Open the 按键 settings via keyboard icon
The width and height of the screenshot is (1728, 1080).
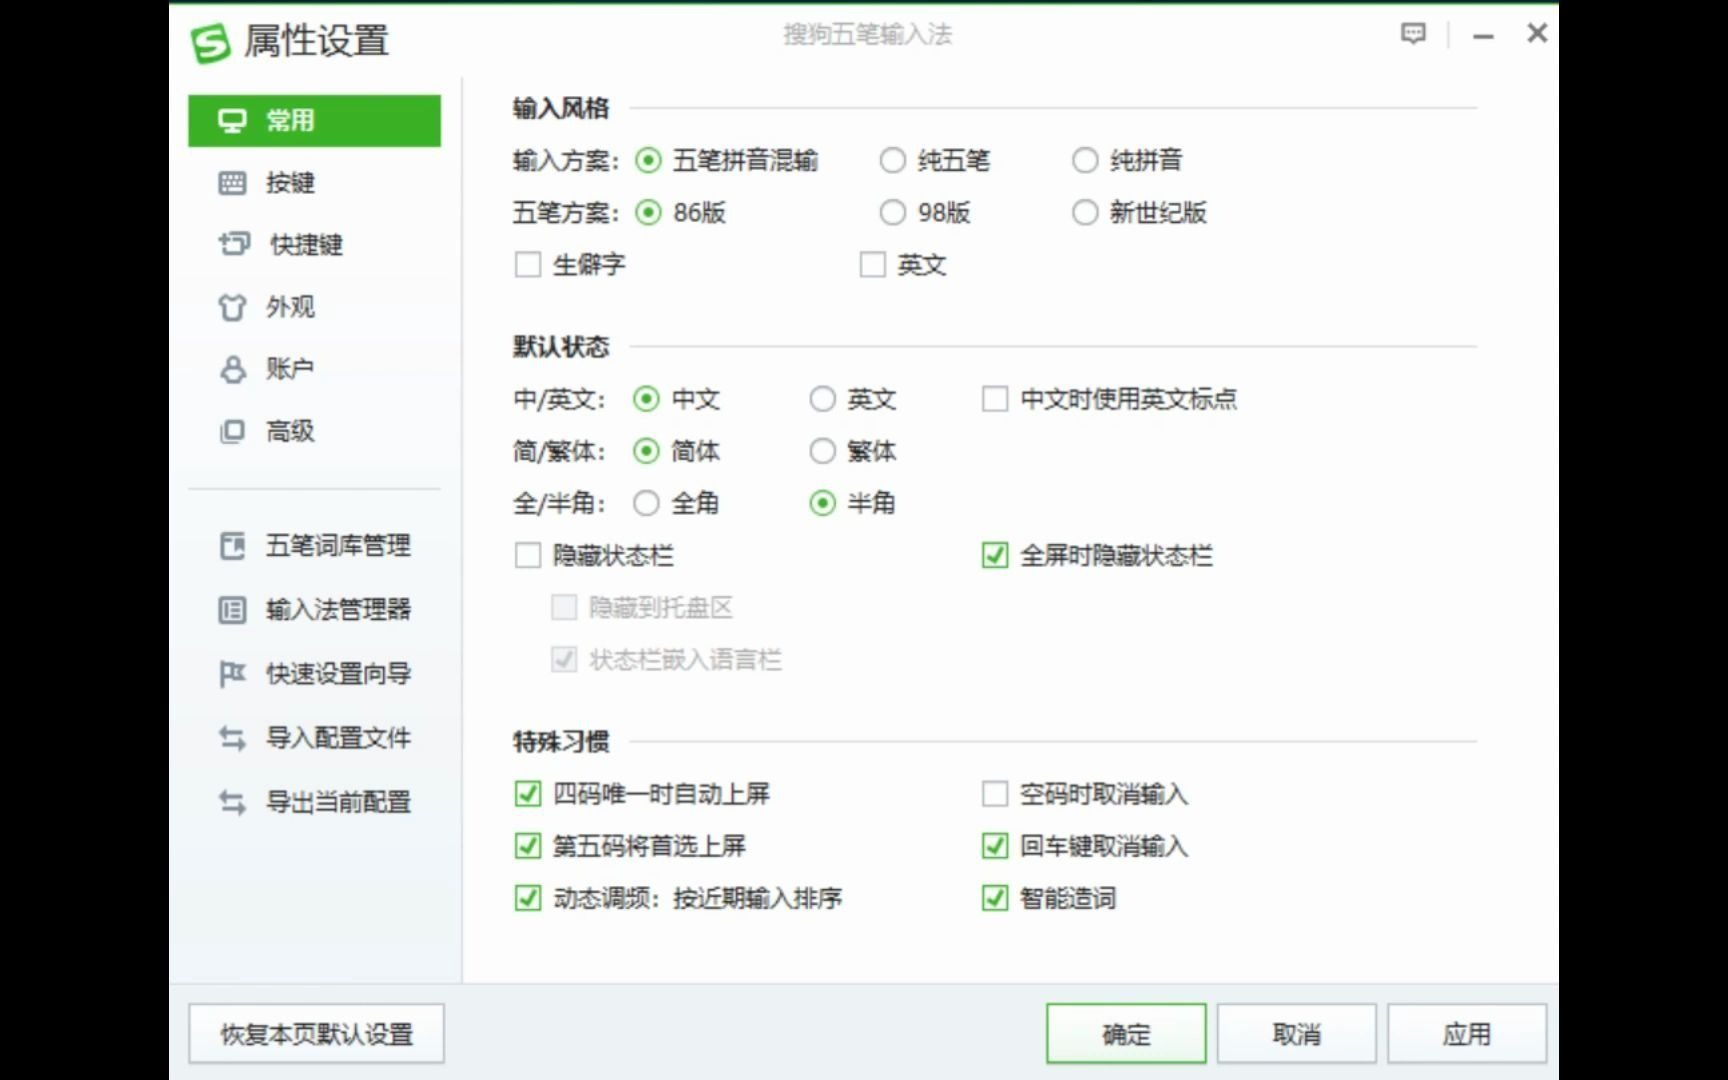click(232, 183)
